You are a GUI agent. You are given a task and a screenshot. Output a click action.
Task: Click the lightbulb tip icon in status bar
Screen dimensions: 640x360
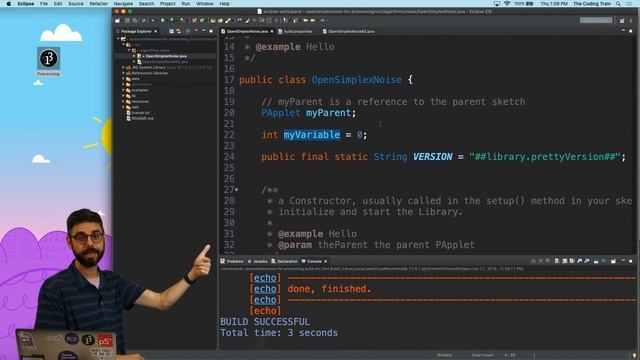(634, 356)
